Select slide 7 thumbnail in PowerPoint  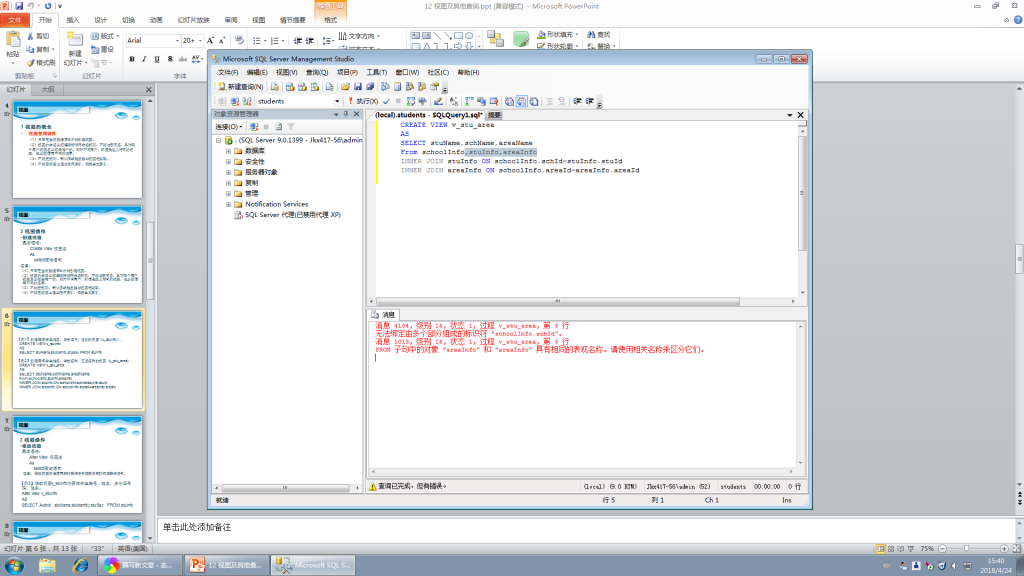(x=78, y=464)
